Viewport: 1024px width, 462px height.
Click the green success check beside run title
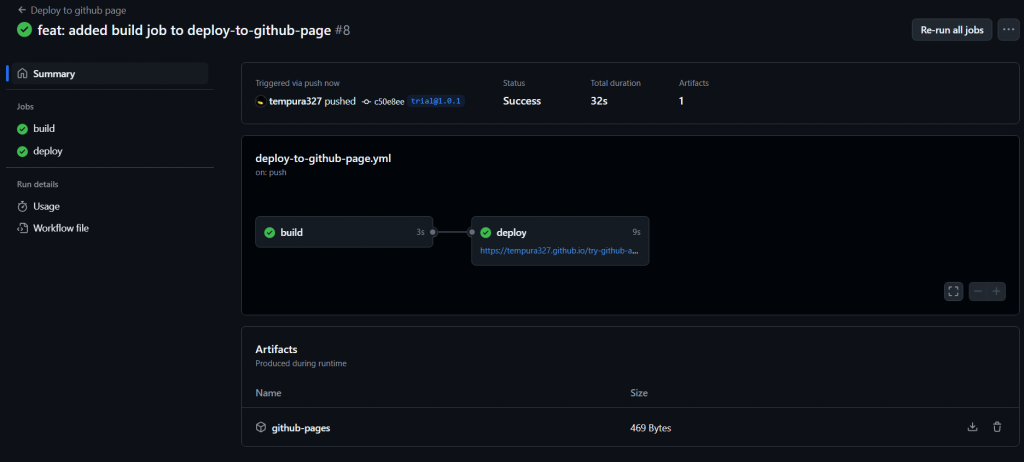coord(25,30)
